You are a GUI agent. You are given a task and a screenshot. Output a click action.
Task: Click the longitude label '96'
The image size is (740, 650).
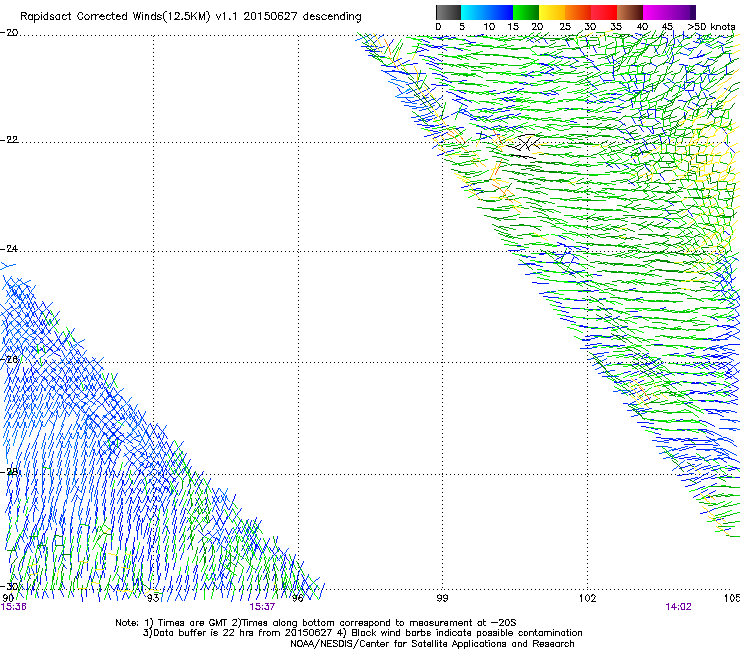(x=297, y=598)
